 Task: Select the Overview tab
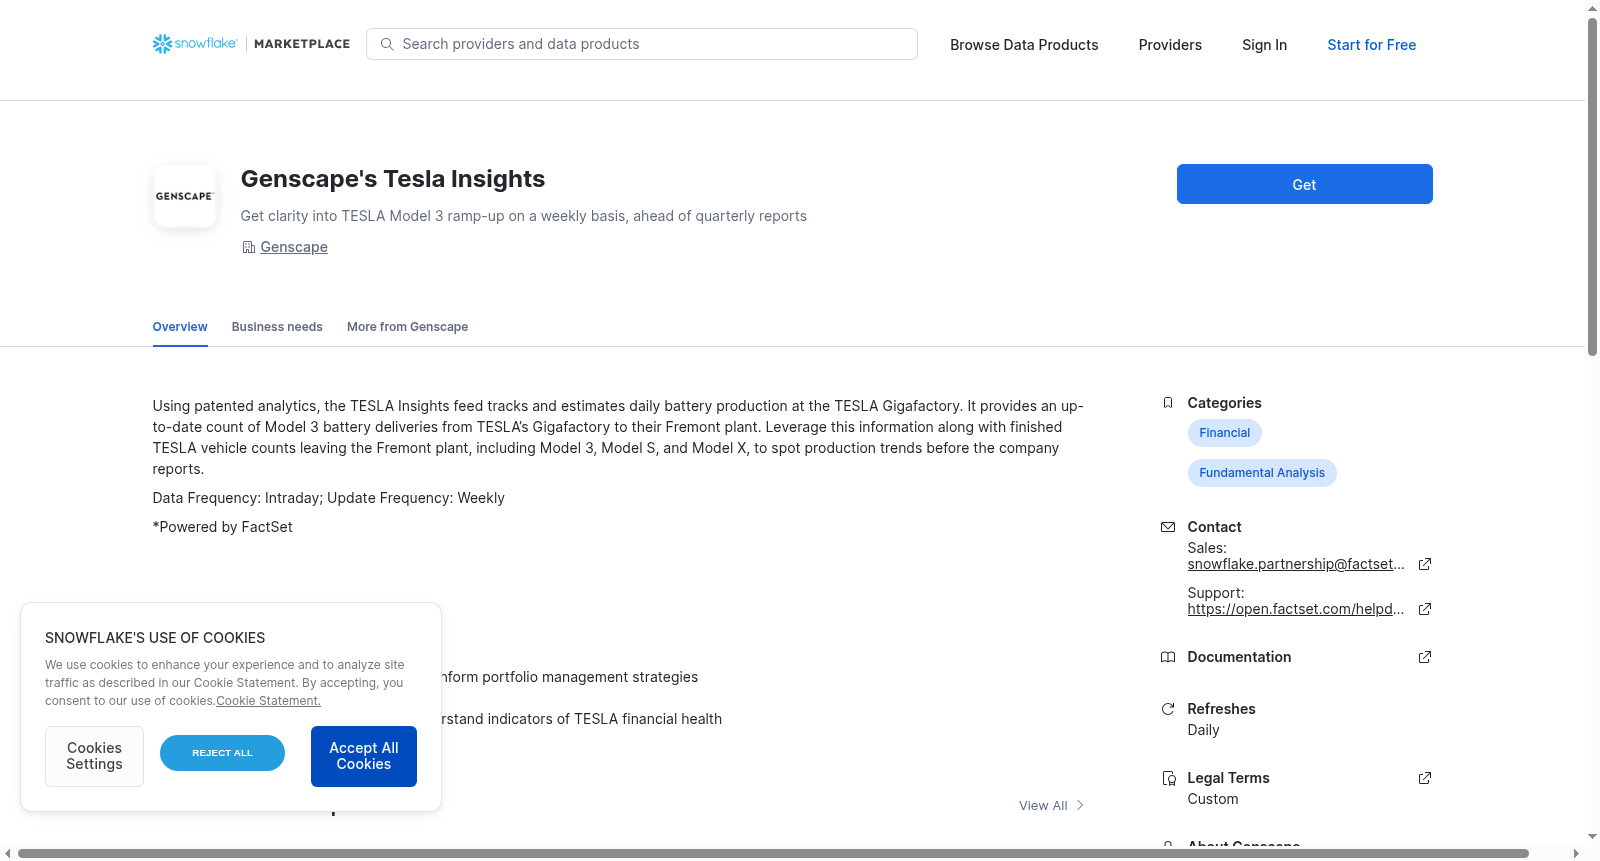pyautogui.click(x=180, y=327)
